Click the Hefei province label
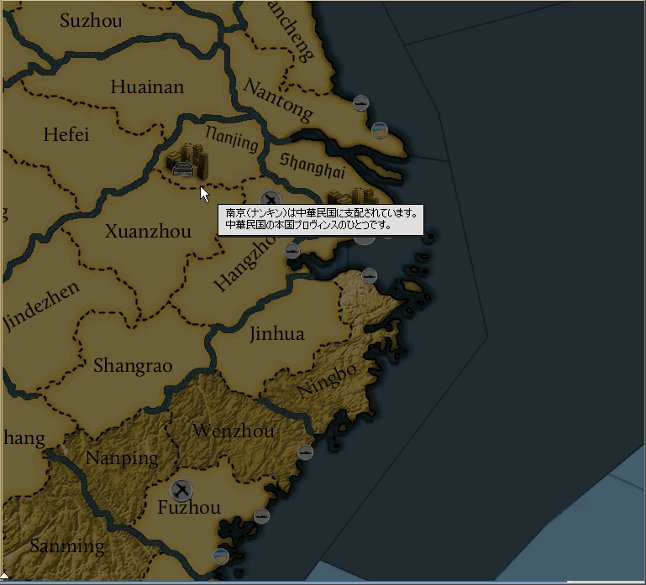The width and height of the screenshot is (646, 585). (x=67, y=134)
